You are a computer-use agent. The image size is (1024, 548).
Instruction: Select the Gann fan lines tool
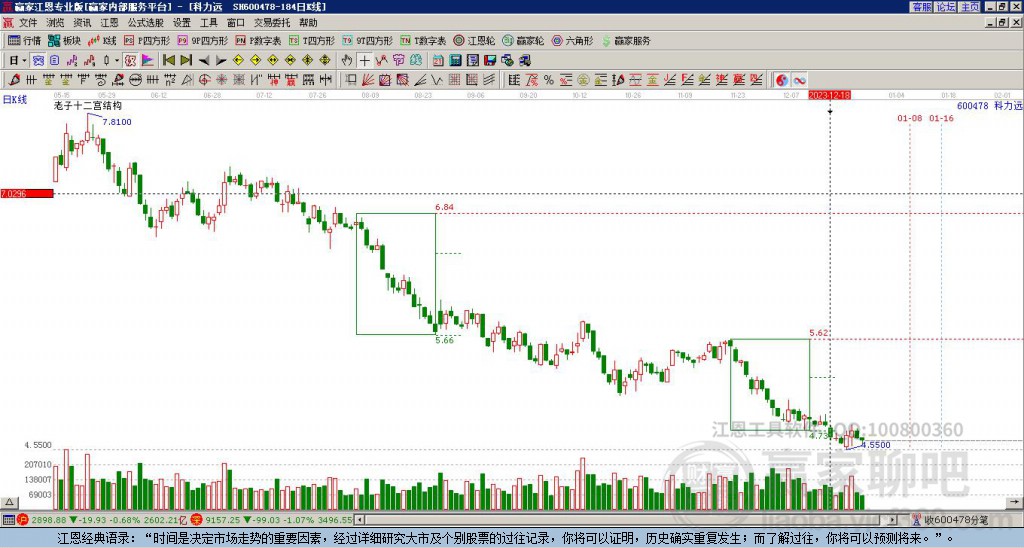point(368,80)
